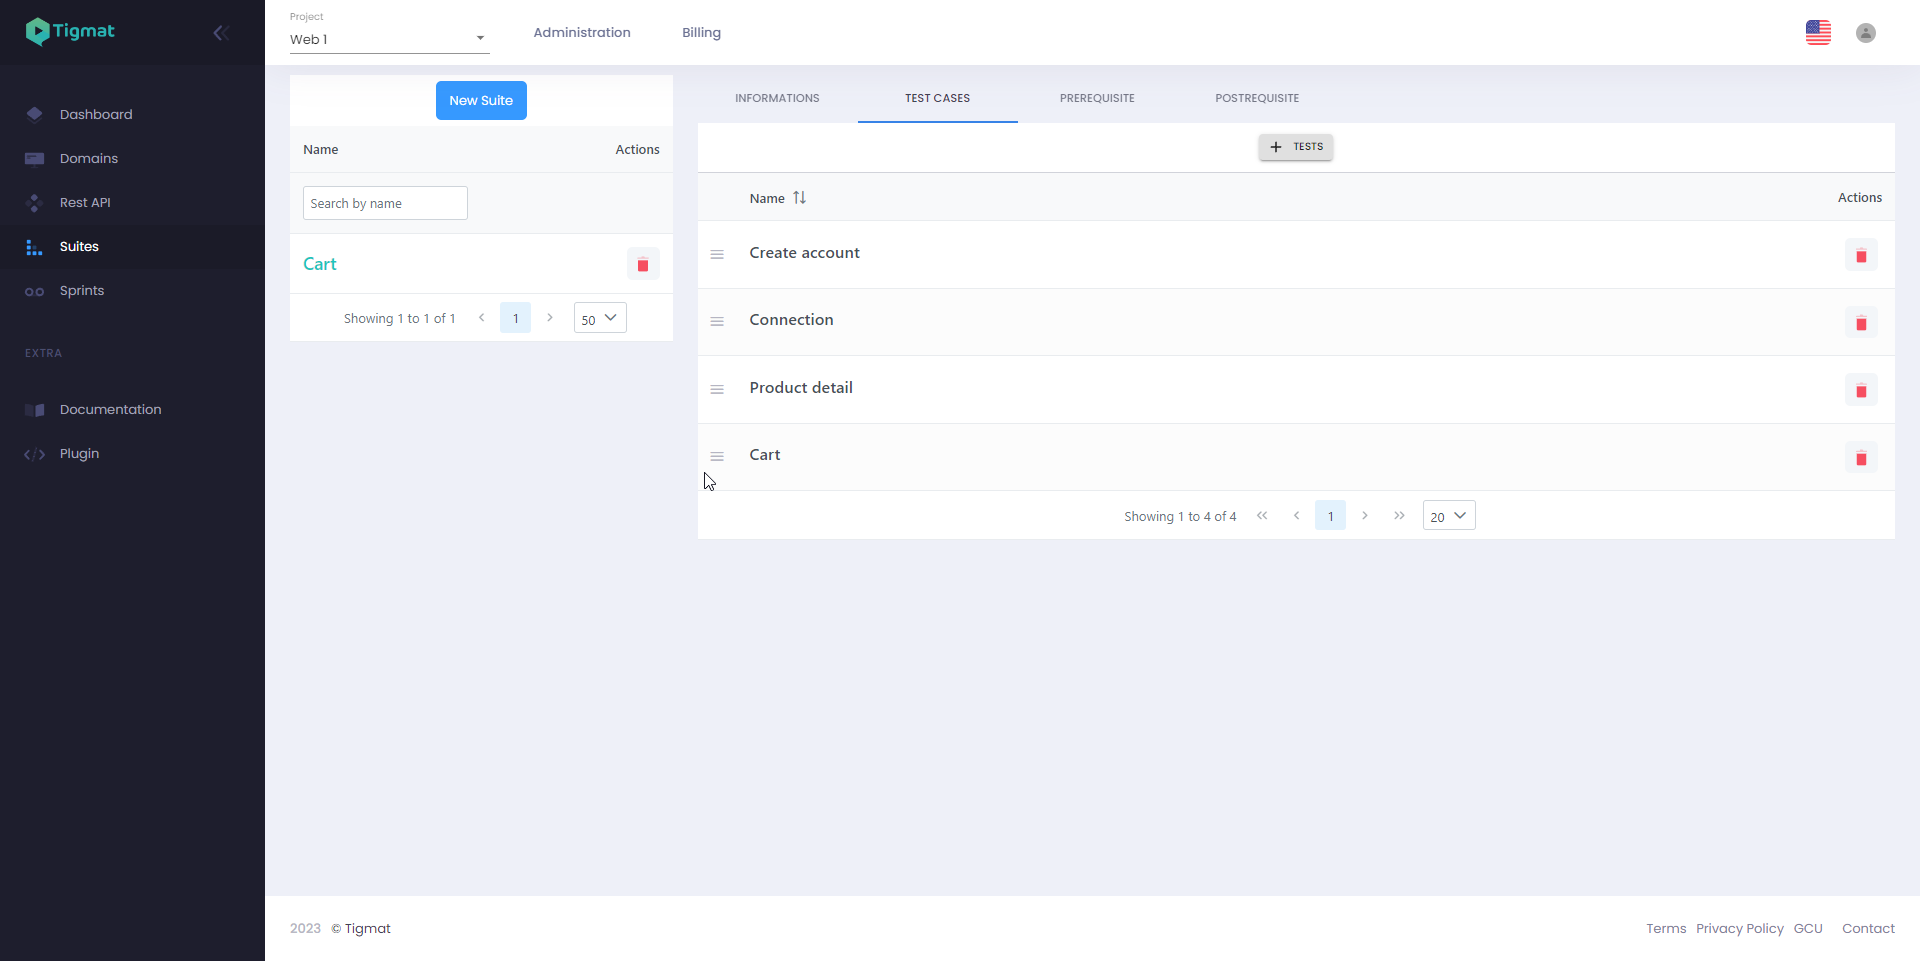This screenshot has width=1920, height=961.
Task: Click the Documentation sidebar icon
Action: tap(34, 410)
